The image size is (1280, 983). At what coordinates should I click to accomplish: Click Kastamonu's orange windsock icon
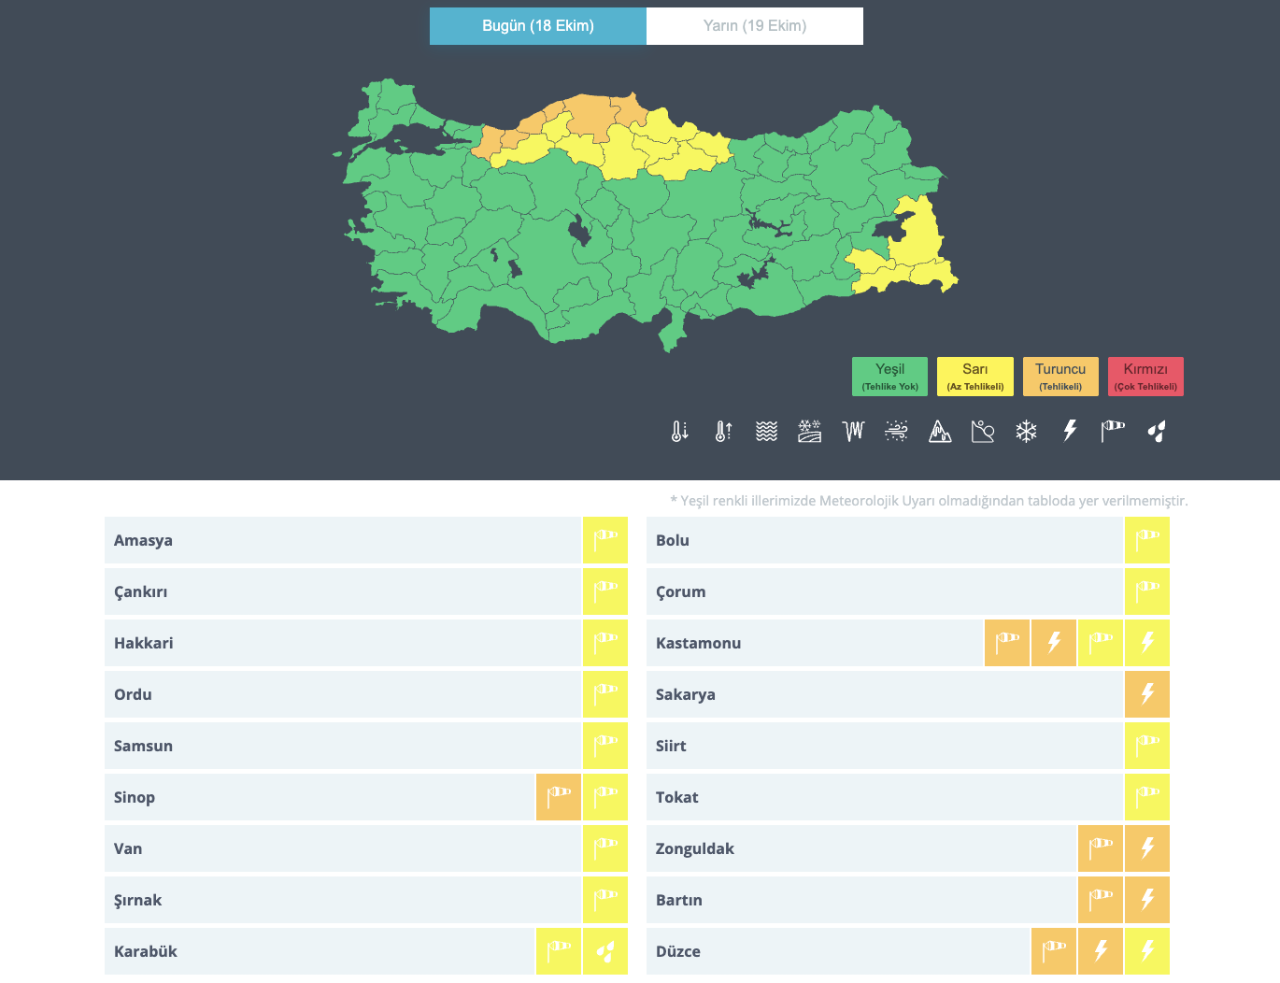(1007, 643)
